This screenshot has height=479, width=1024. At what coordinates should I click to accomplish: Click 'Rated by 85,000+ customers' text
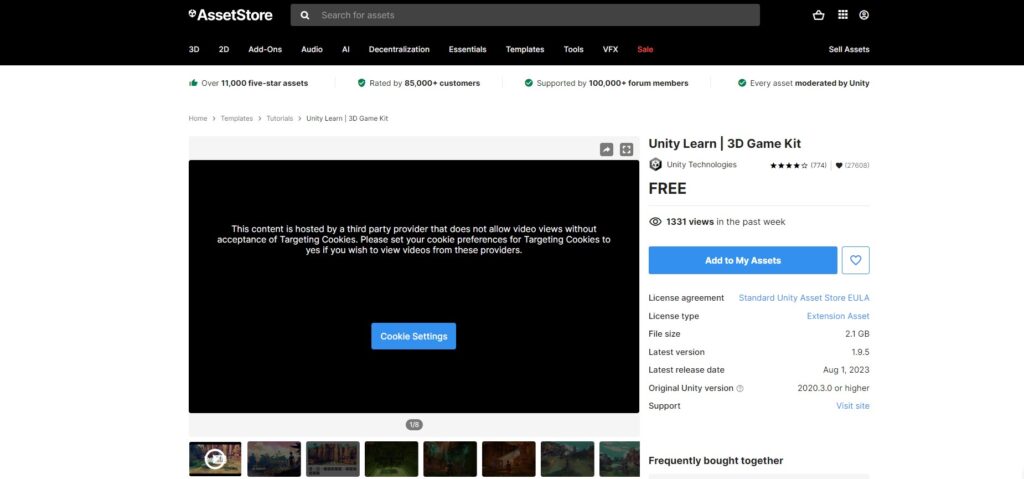tap(424, 83)
